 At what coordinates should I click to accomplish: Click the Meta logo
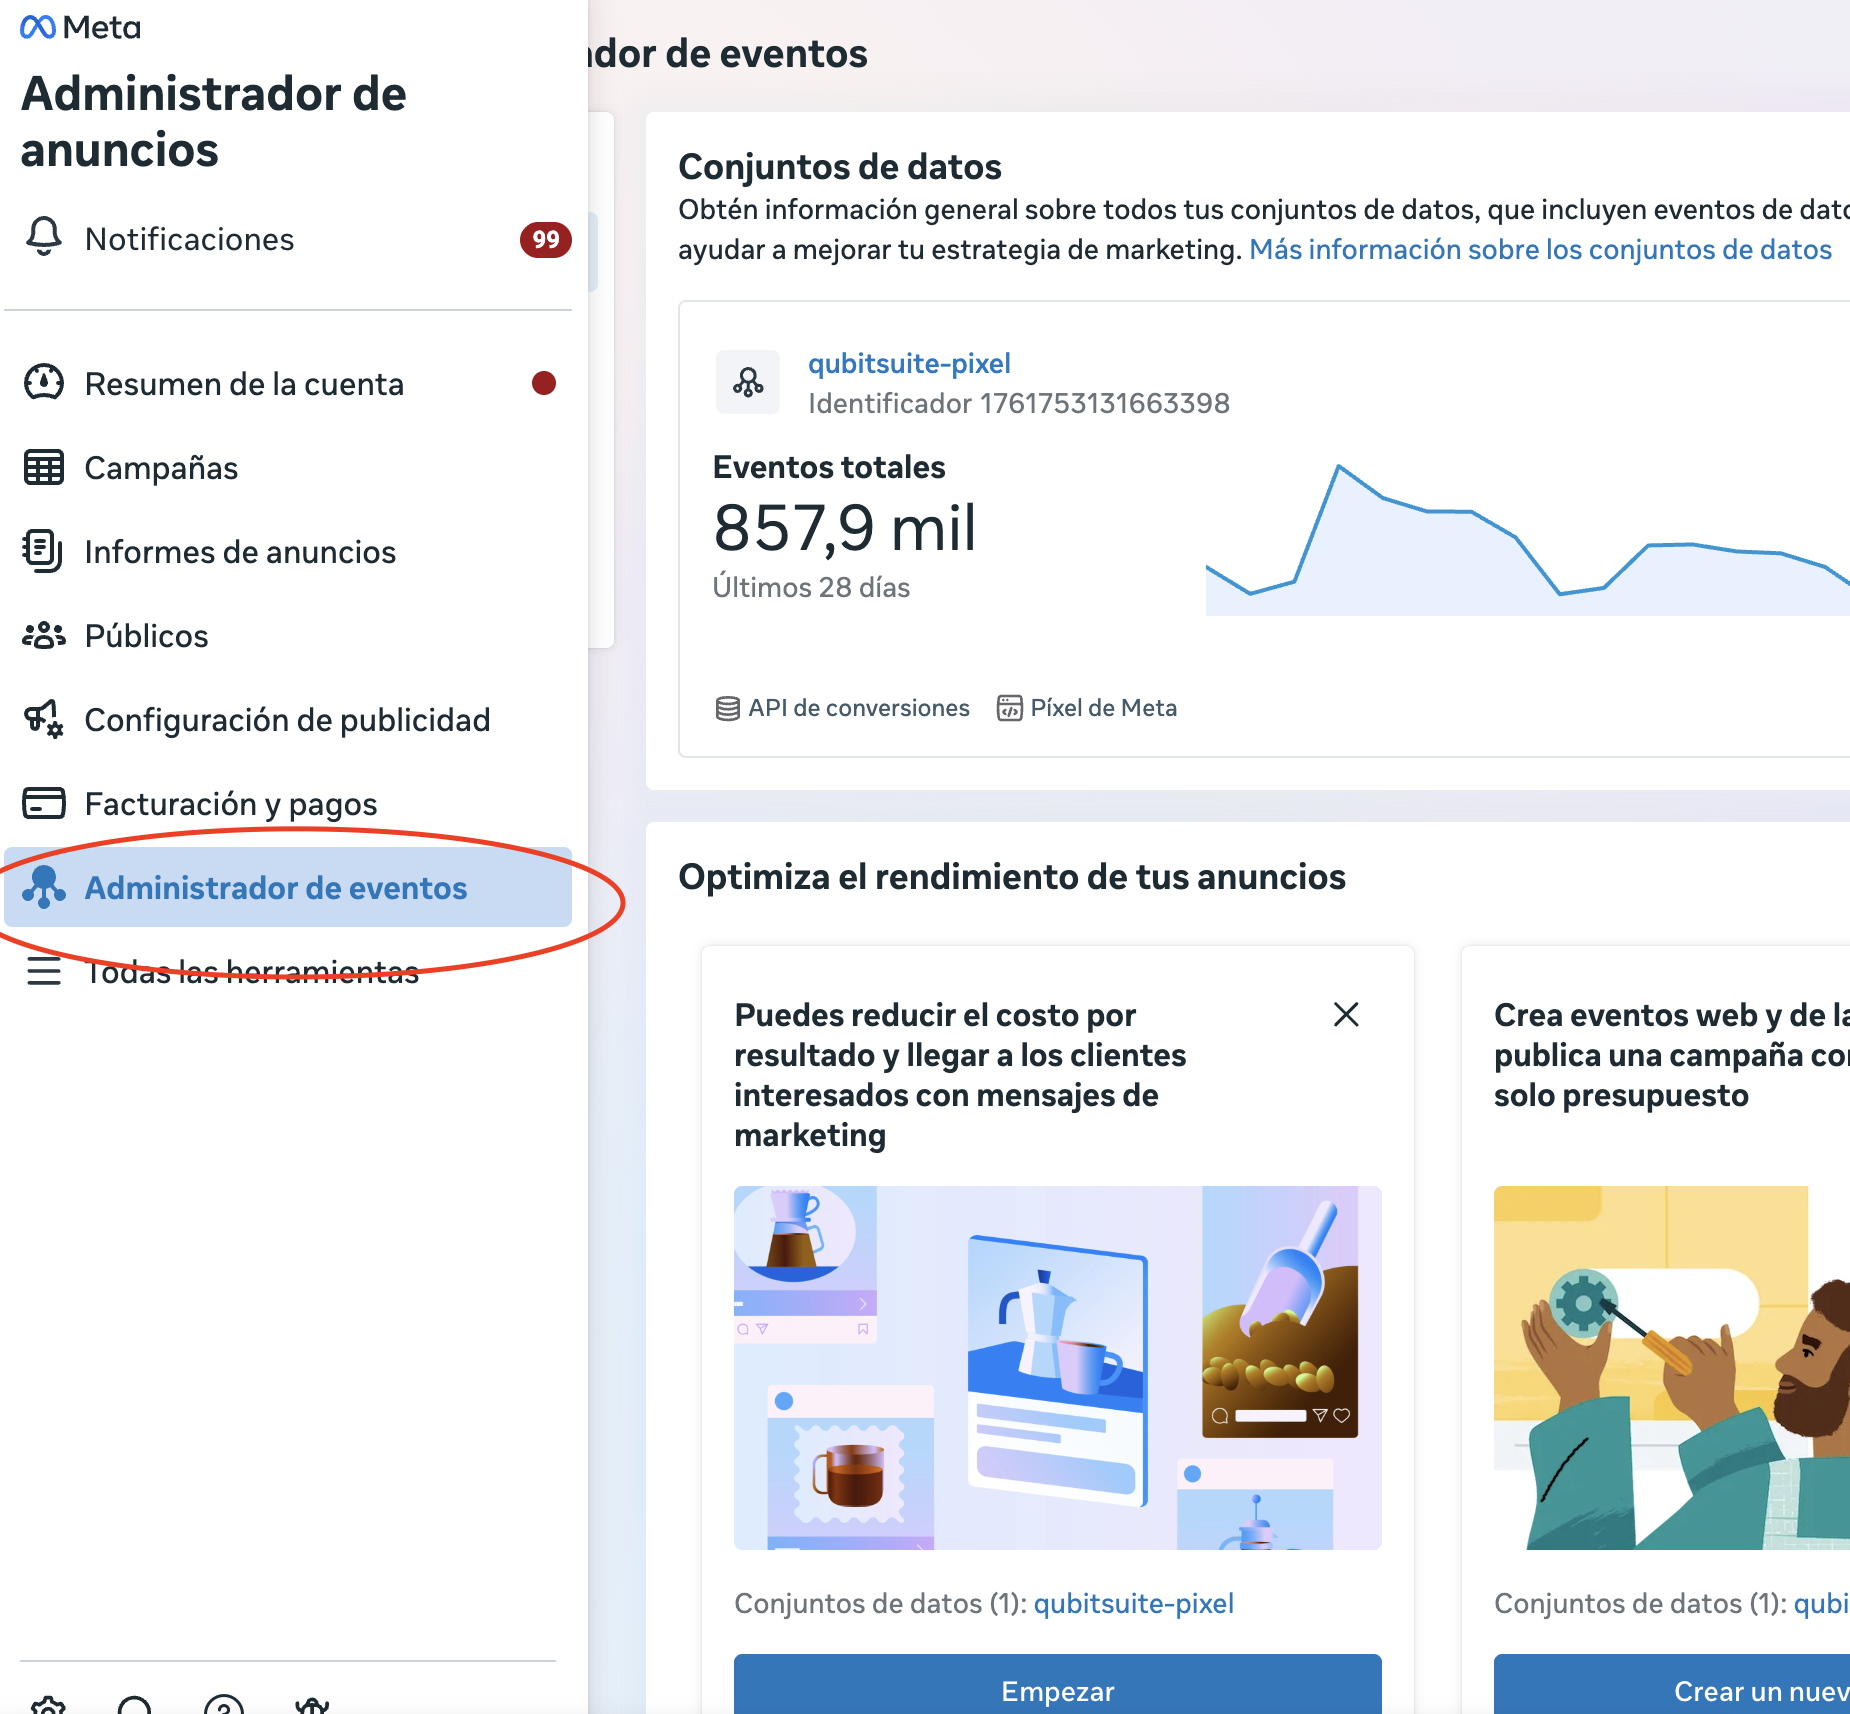coord(80,27)
